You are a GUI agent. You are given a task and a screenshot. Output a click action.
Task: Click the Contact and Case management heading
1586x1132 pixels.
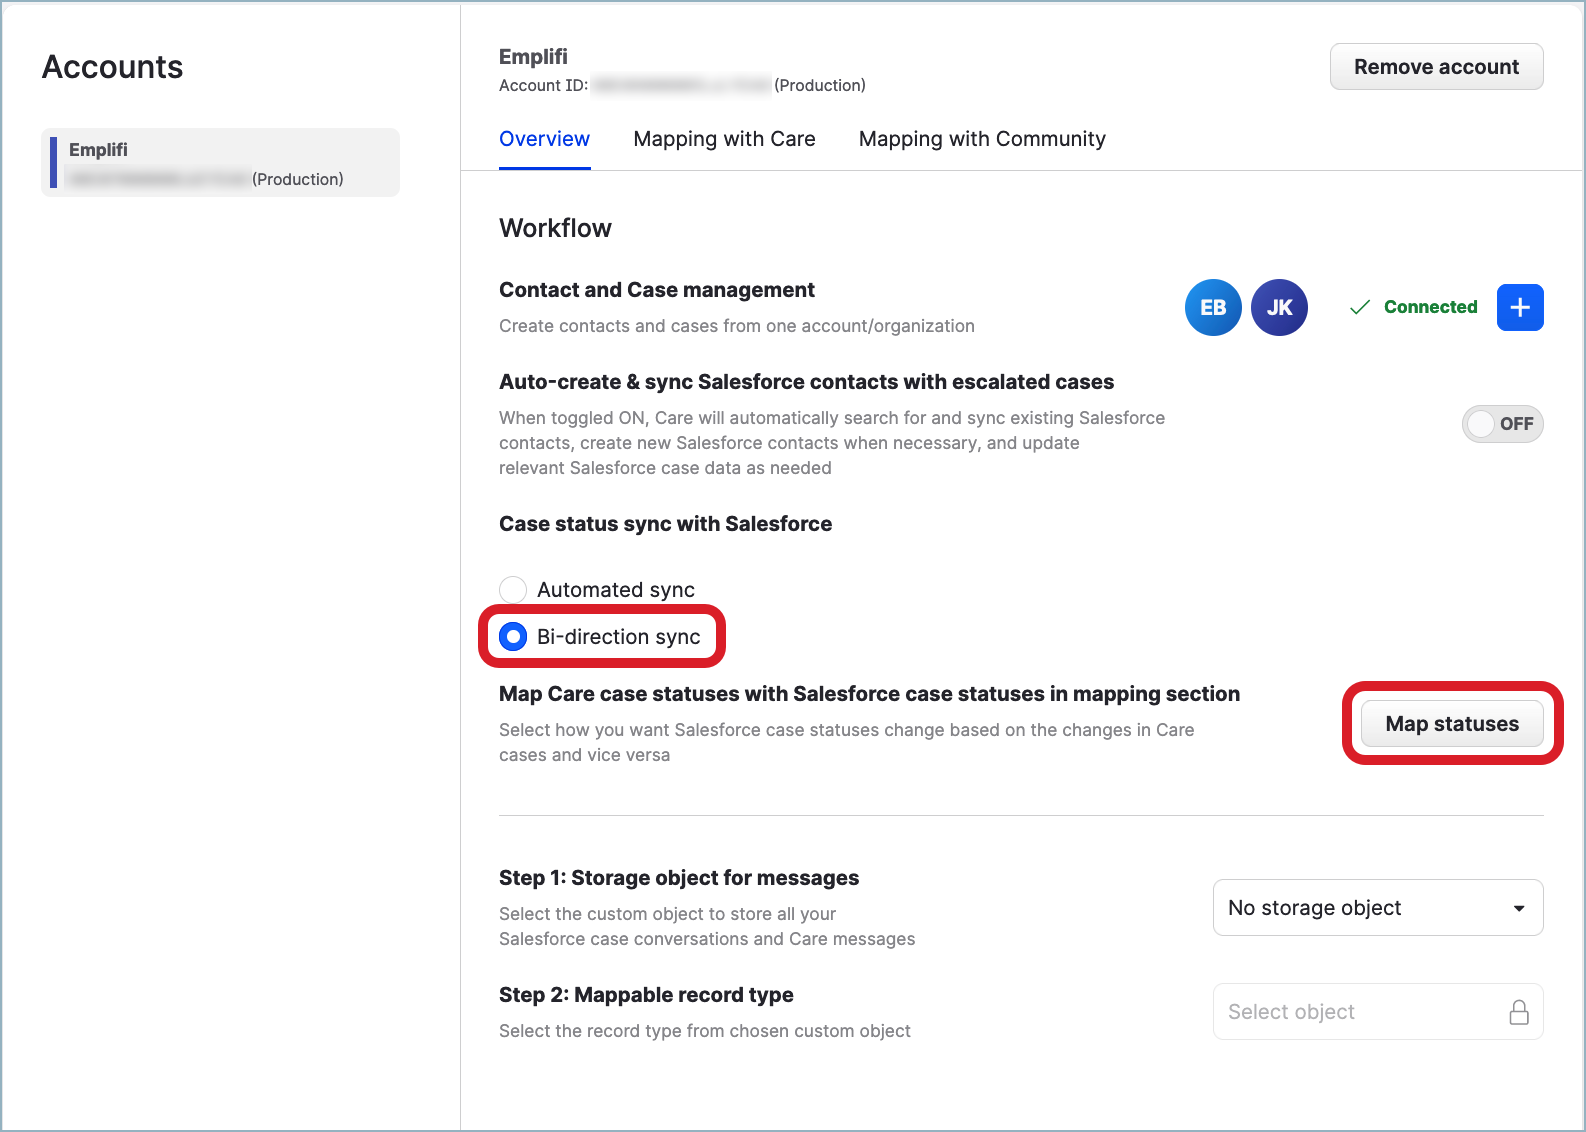657,290
